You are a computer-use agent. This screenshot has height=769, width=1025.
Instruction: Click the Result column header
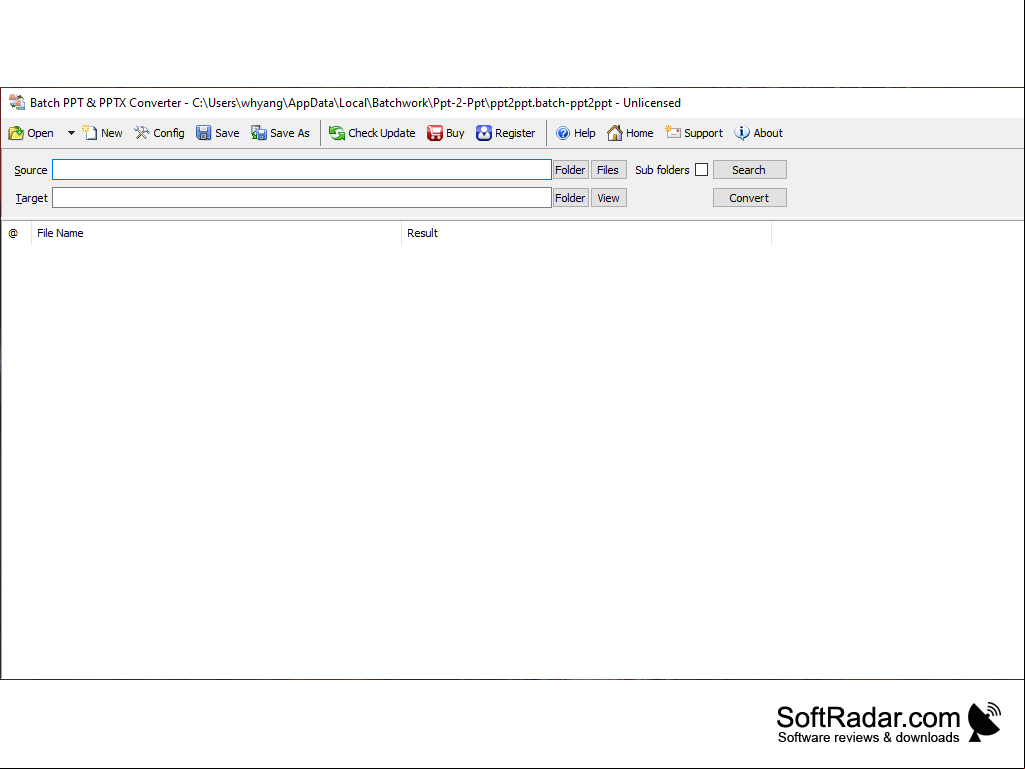click(586, 233)
